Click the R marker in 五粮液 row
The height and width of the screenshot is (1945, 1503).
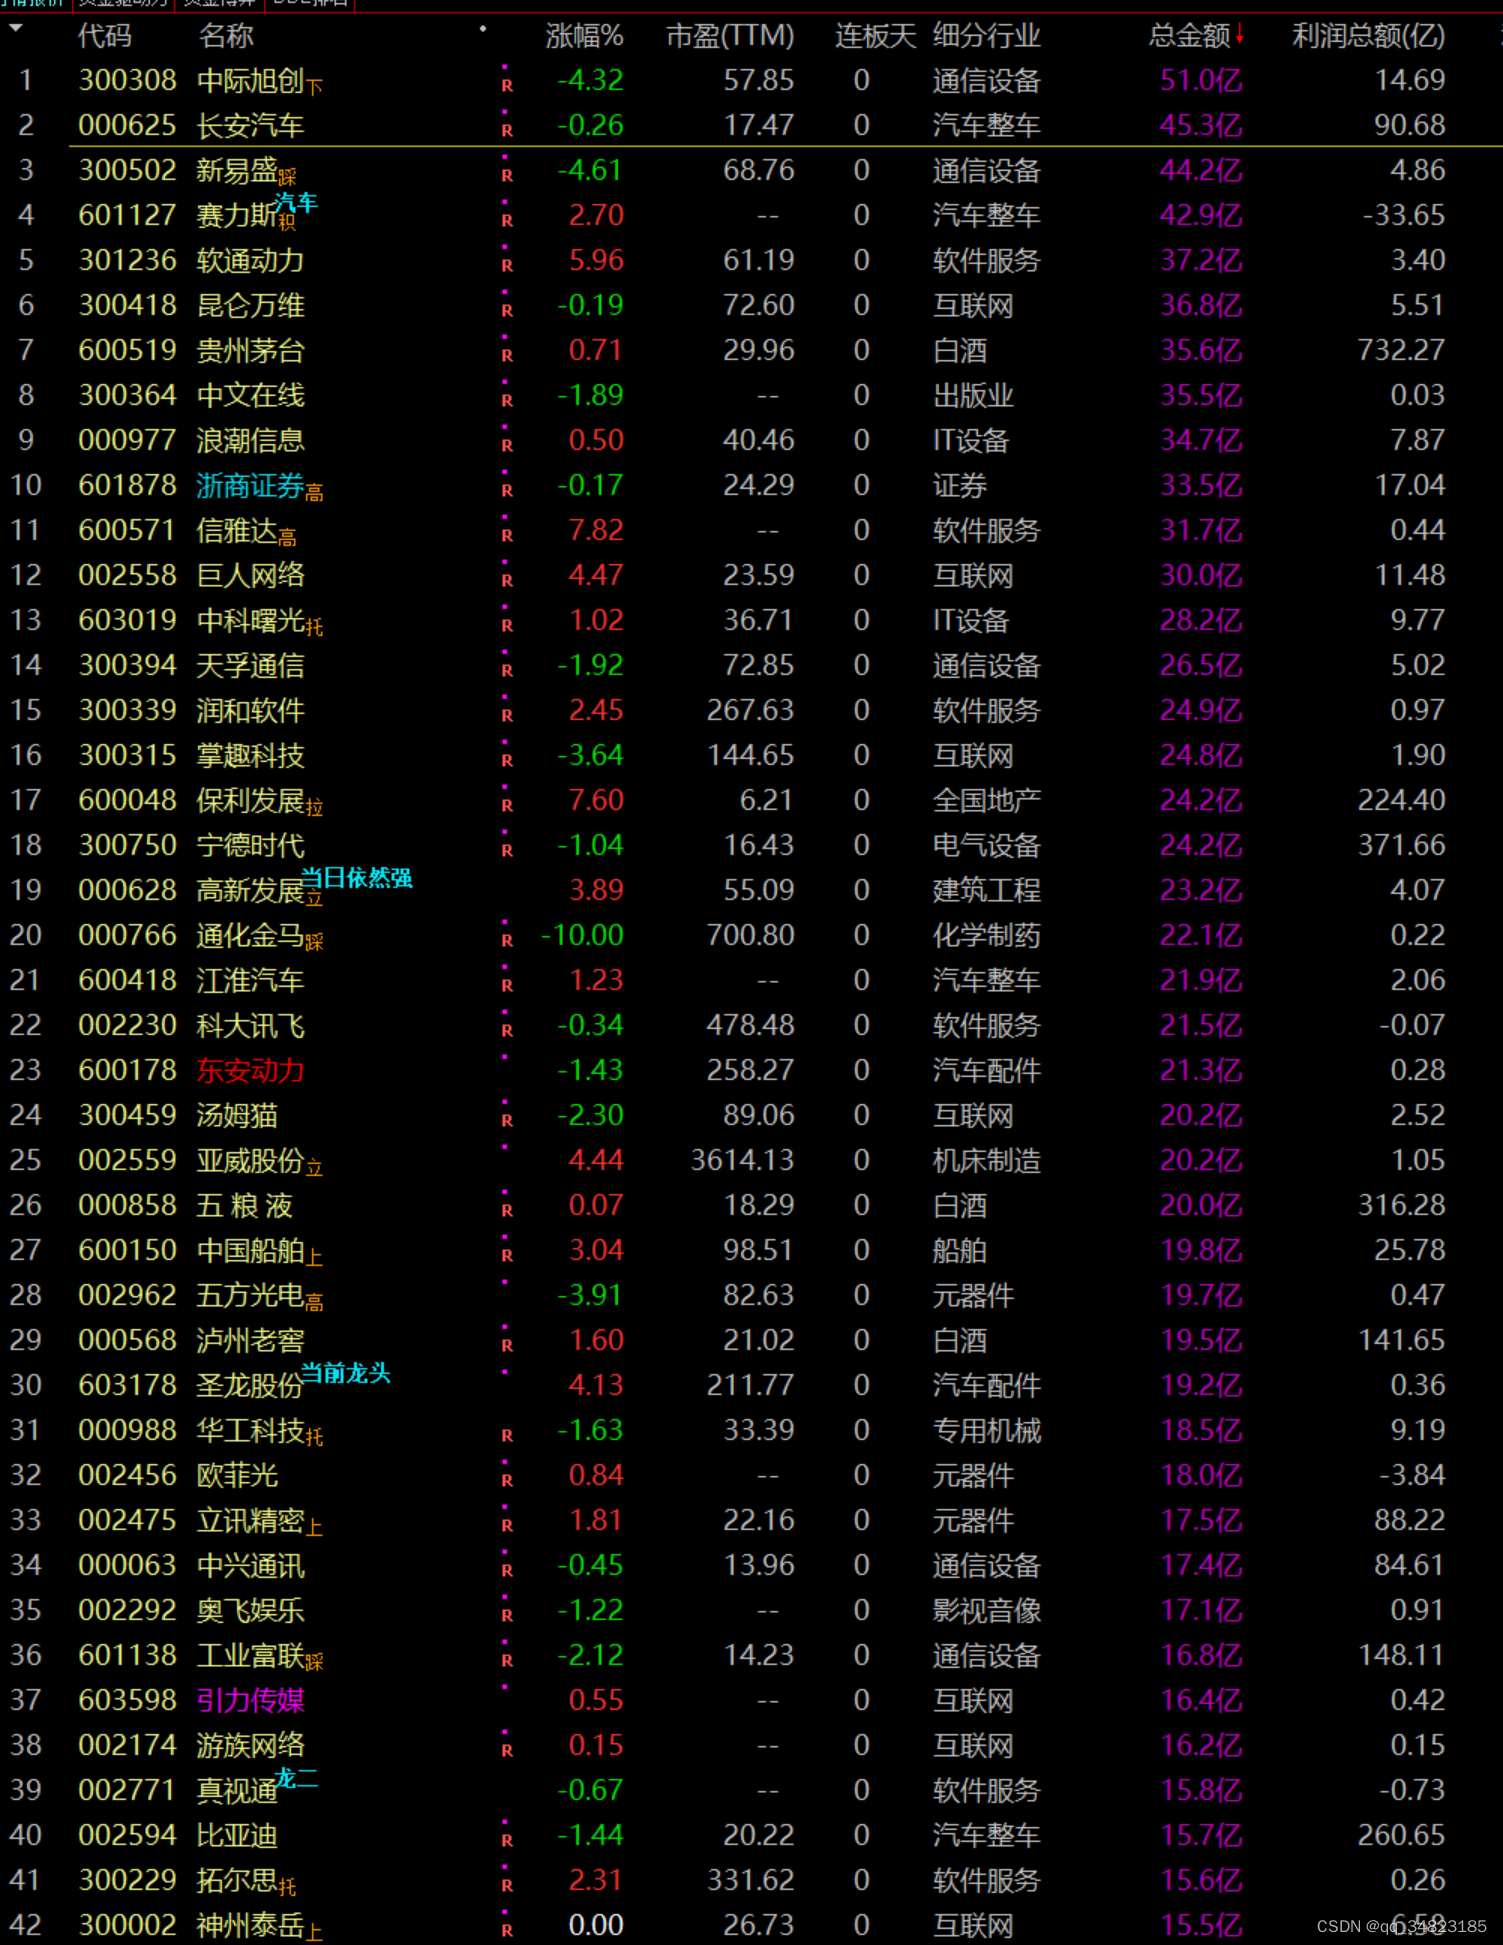click(x=507, y=1210)
